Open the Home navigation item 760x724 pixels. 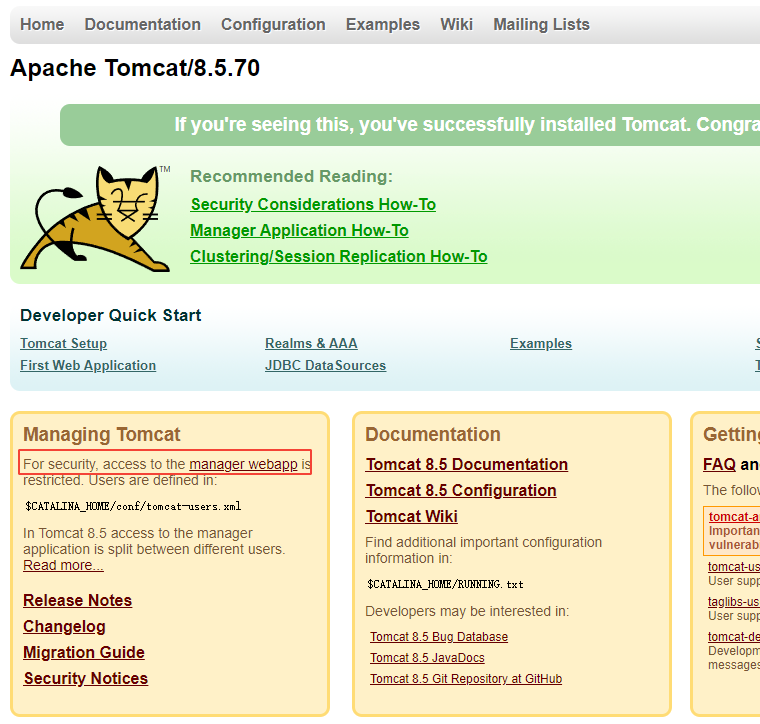click(42, 24)
